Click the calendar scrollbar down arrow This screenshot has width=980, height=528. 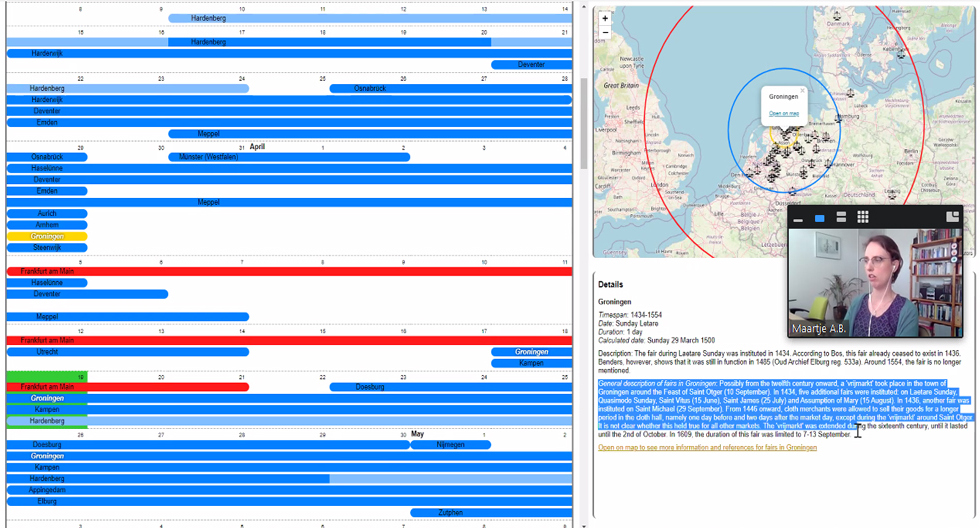584,525
